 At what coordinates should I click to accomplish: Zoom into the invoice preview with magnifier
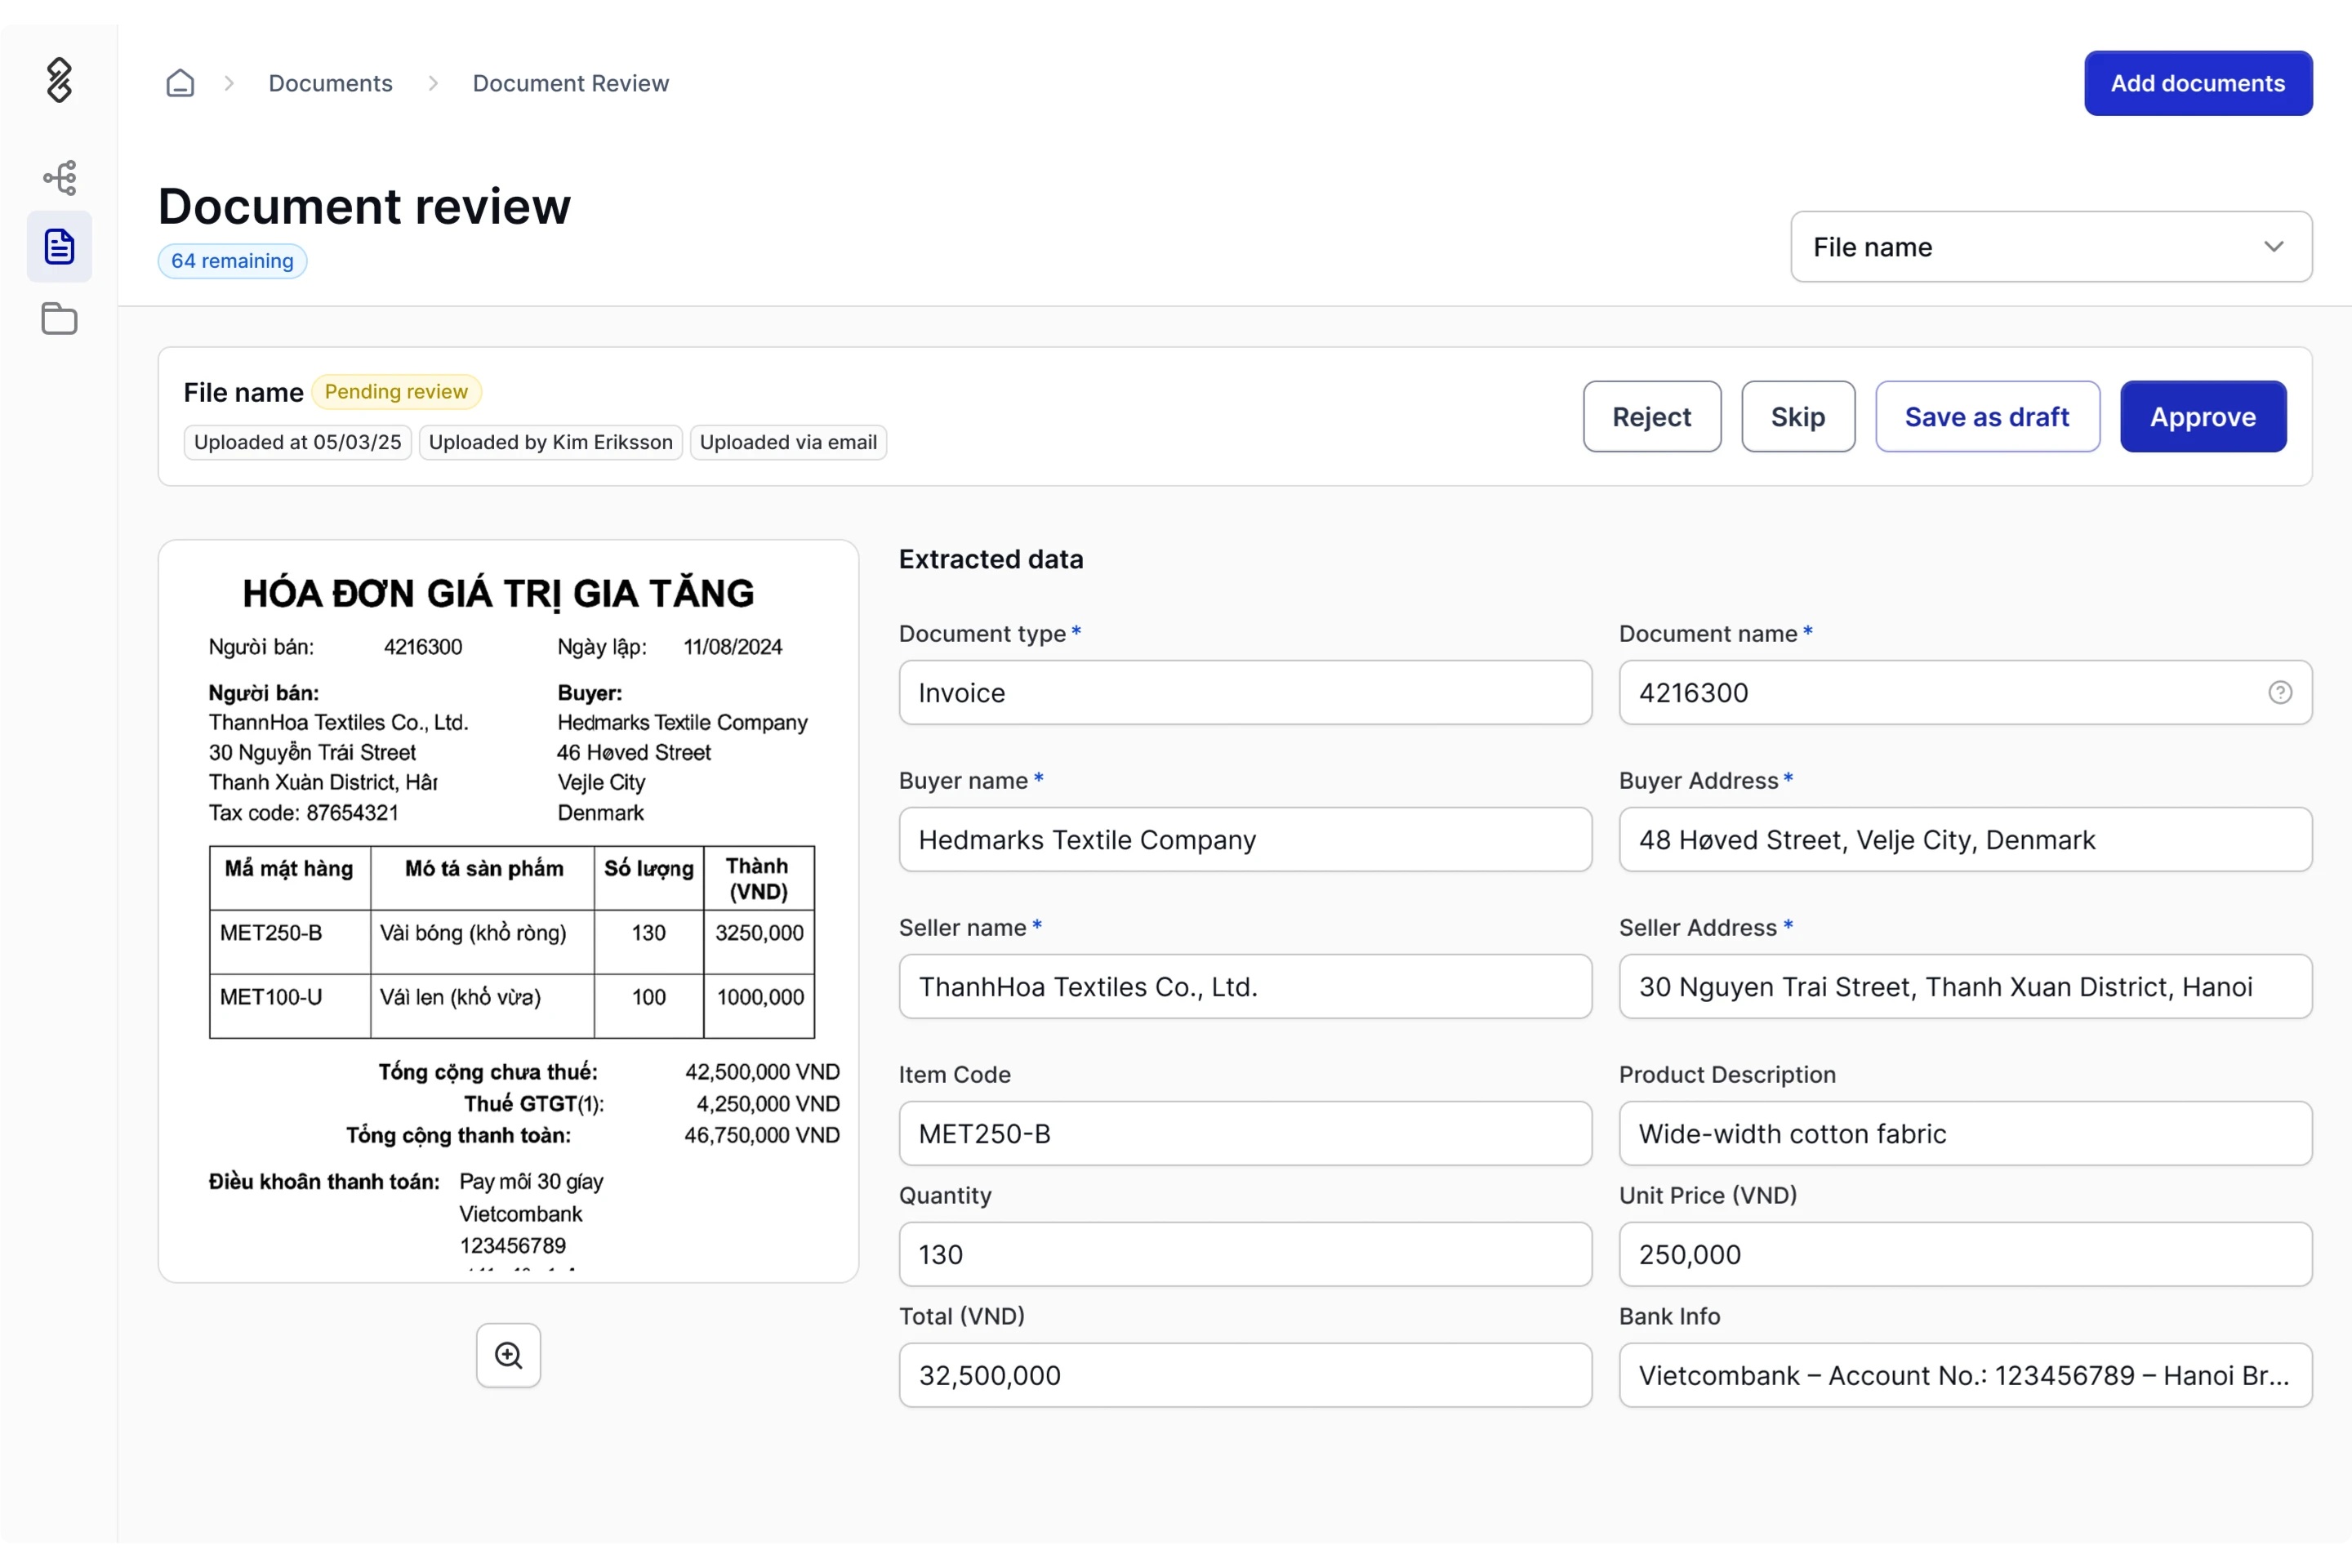(508, 1355)
